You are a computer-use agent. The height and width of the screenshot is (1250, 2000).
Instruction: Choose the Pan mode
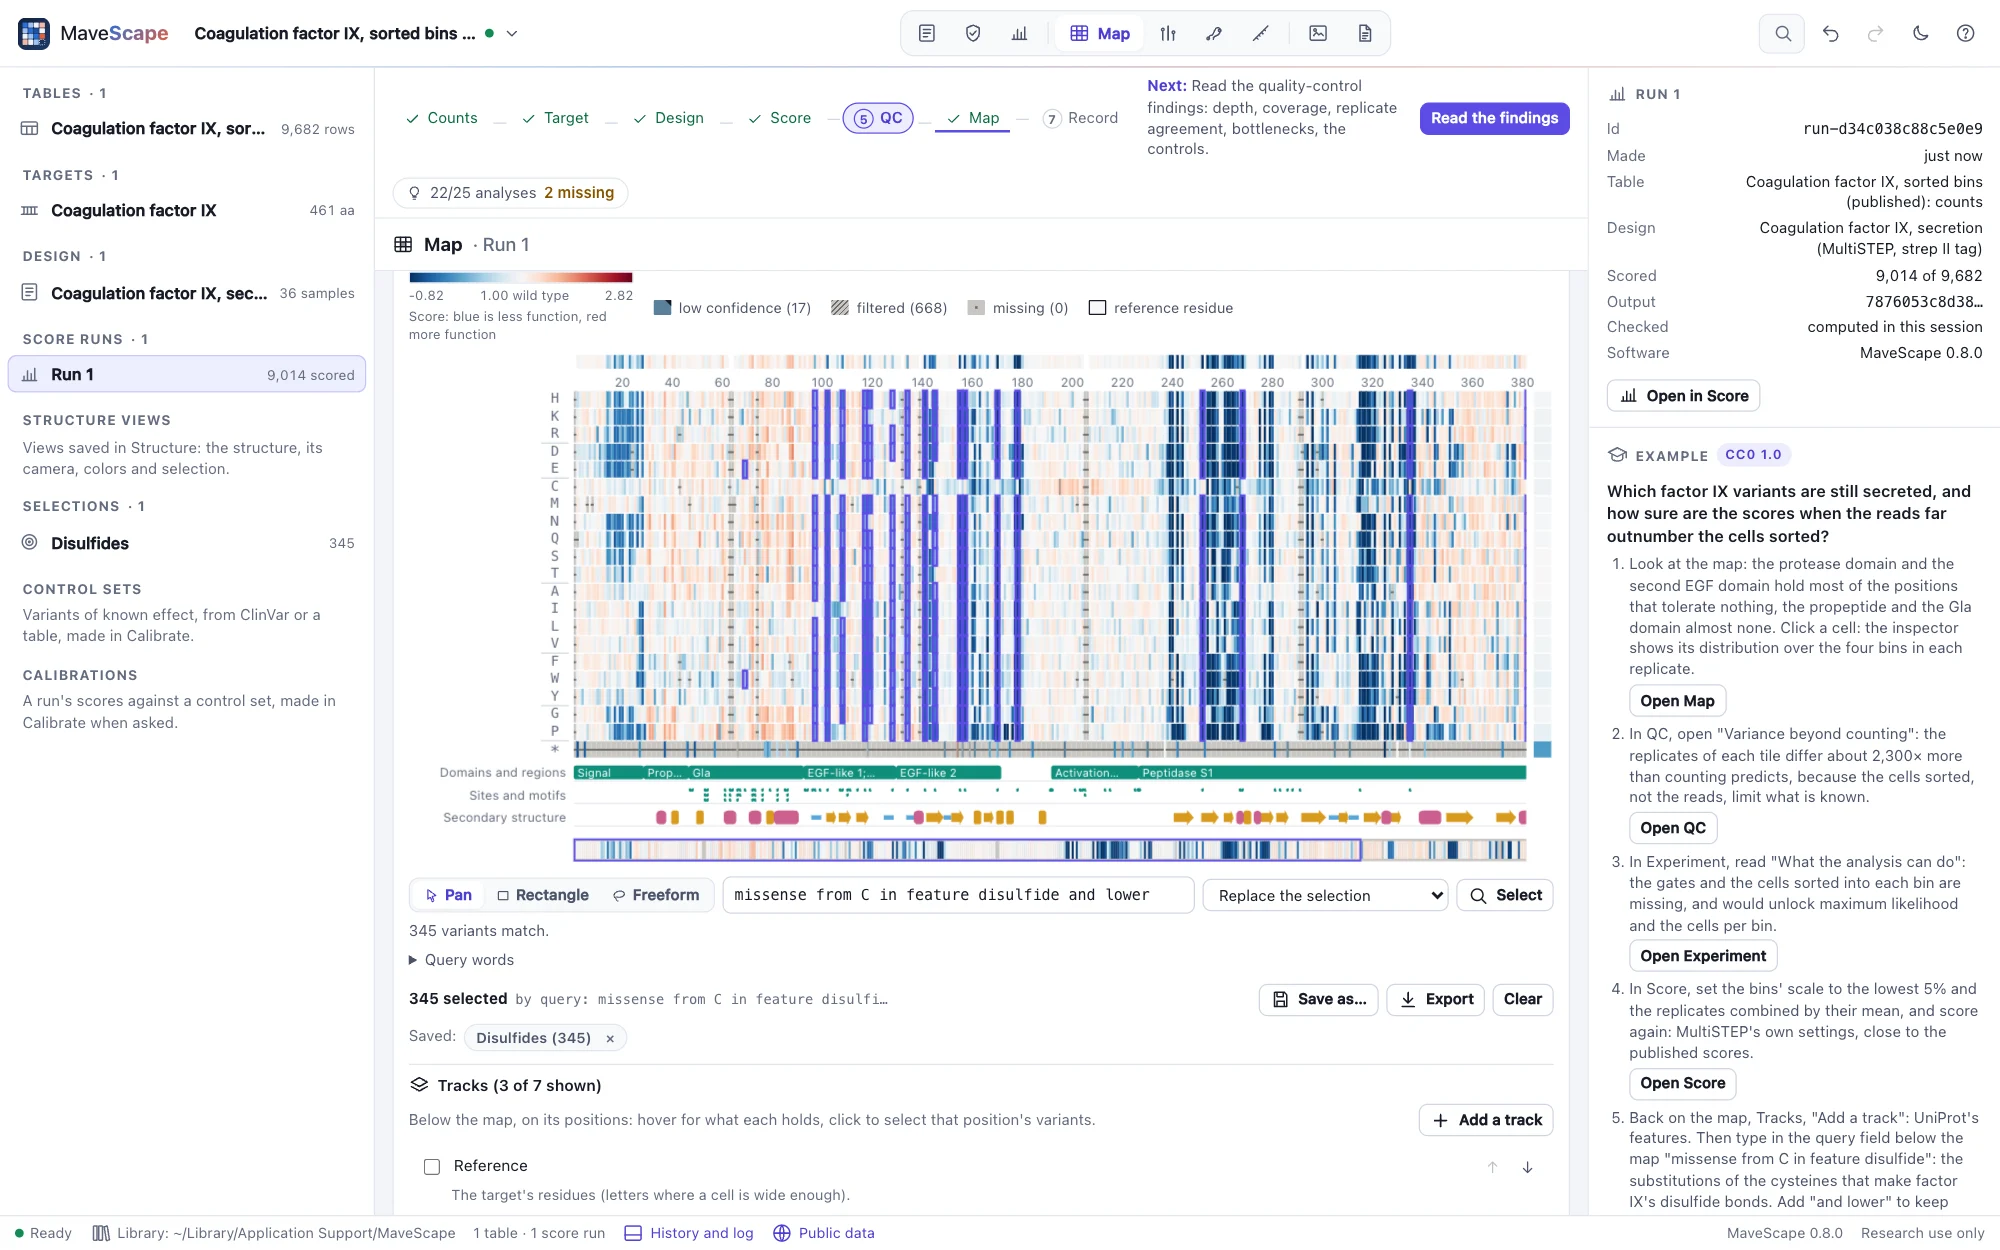pyautogui.click(x=448, y=895)
